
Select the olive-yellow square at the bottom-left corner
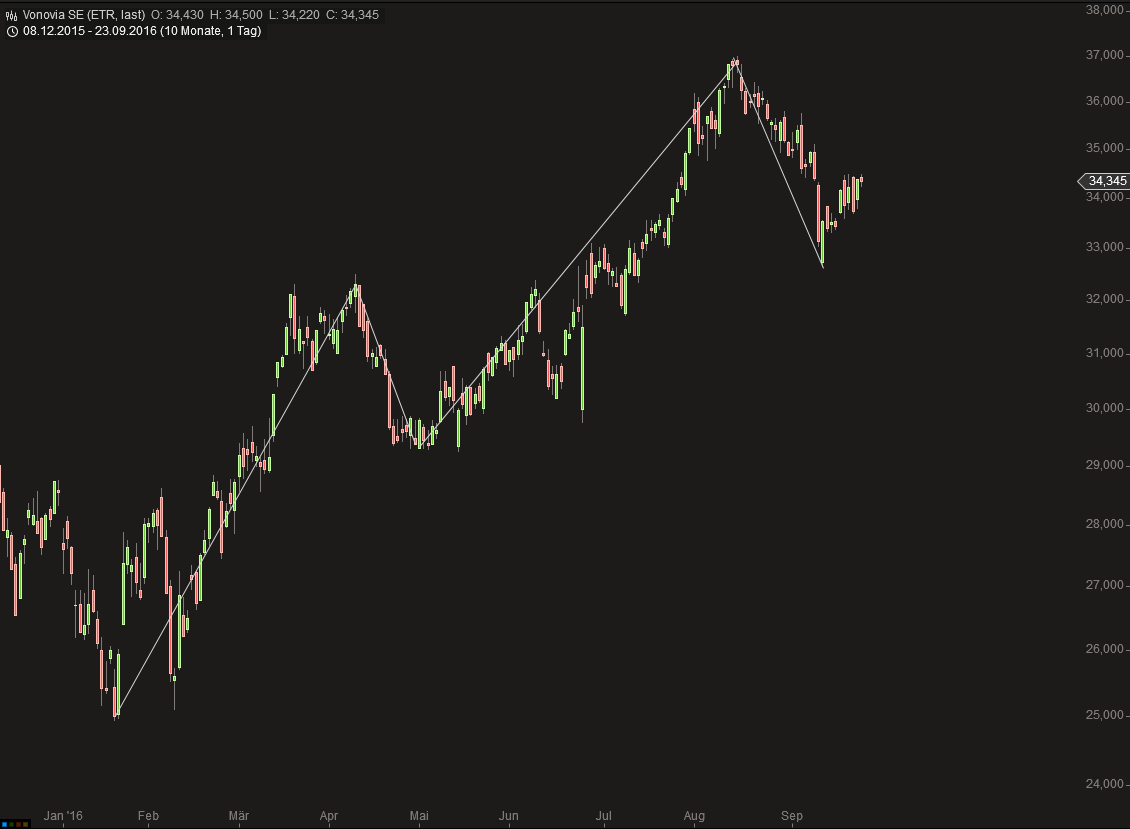25,825
